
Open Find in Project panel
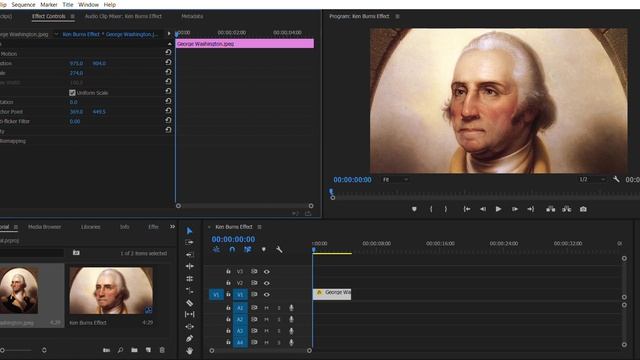(120, 350)
